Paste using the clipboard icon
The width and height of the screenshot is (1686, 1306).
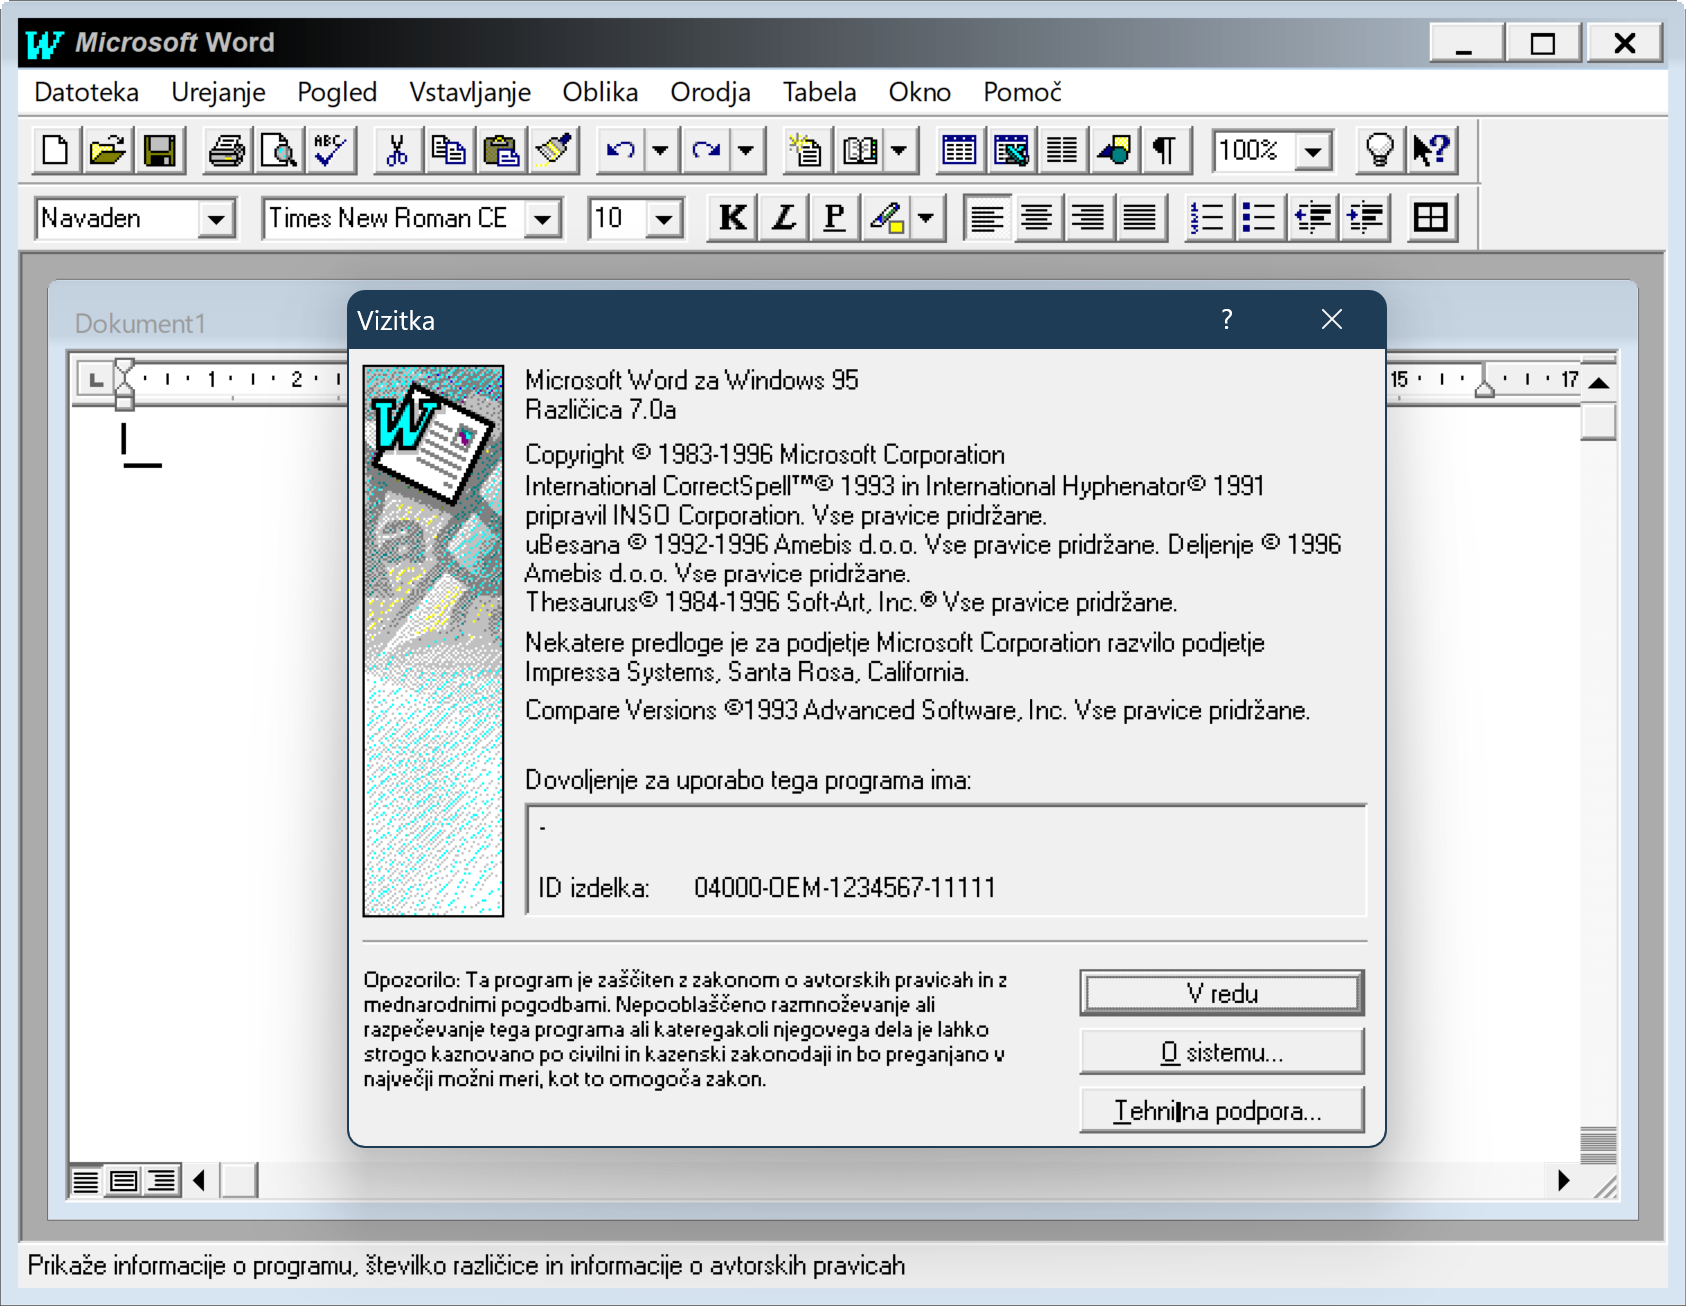click(501, 151)
